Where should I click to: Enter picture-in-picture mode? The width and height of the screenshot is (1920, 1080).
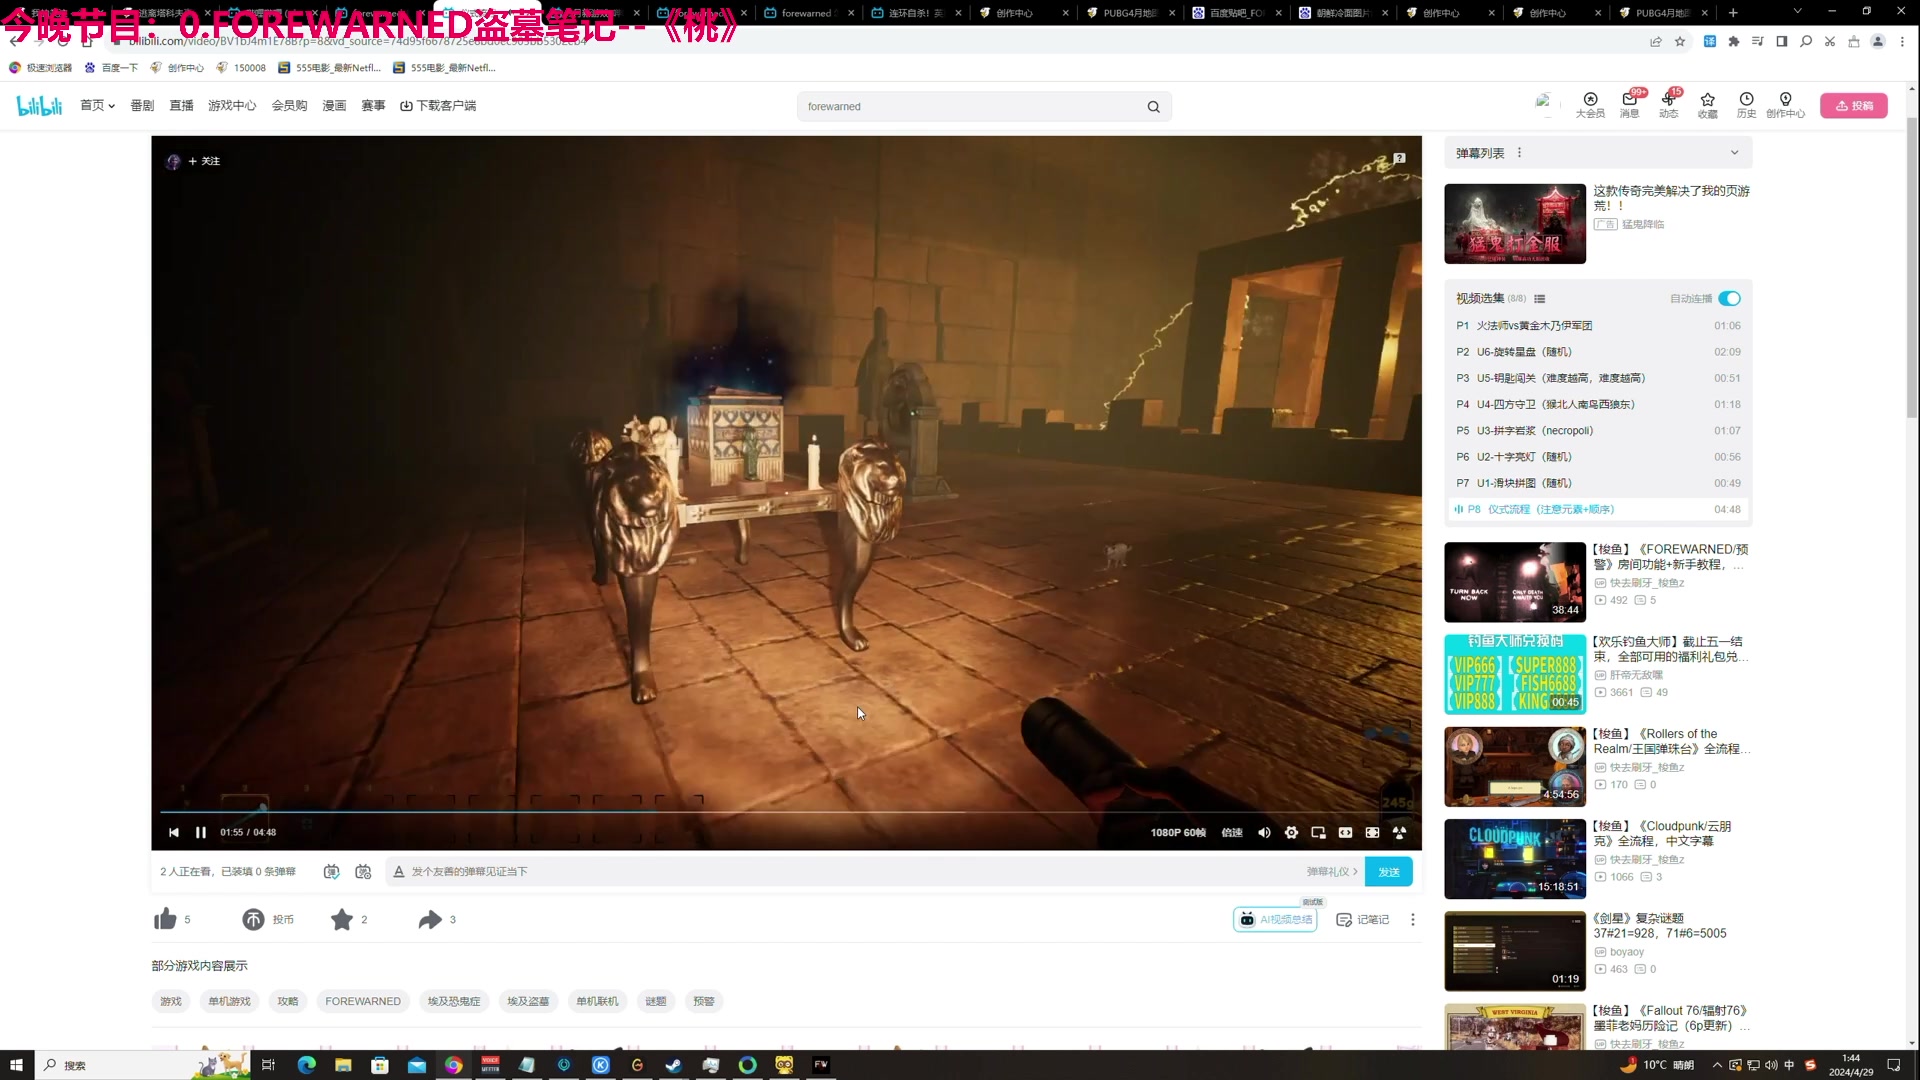pos(1318,832)
